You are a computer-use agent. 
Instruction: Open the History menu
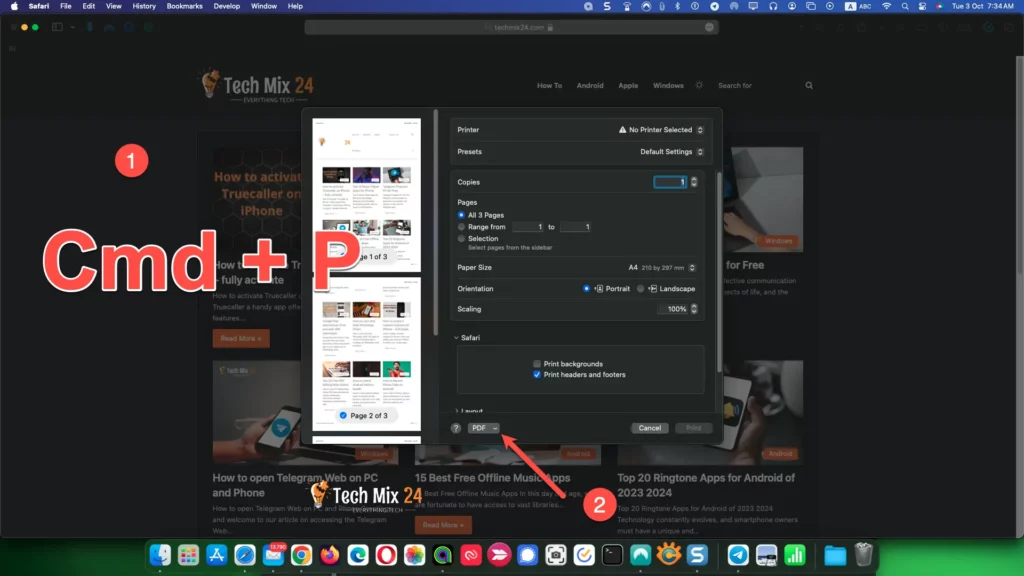[144, 6]
